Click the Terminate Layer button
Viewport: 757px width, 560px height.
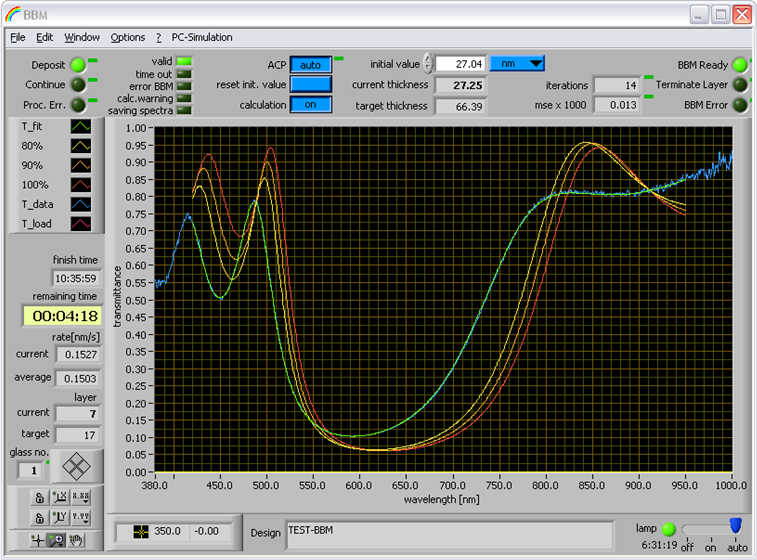740,85
